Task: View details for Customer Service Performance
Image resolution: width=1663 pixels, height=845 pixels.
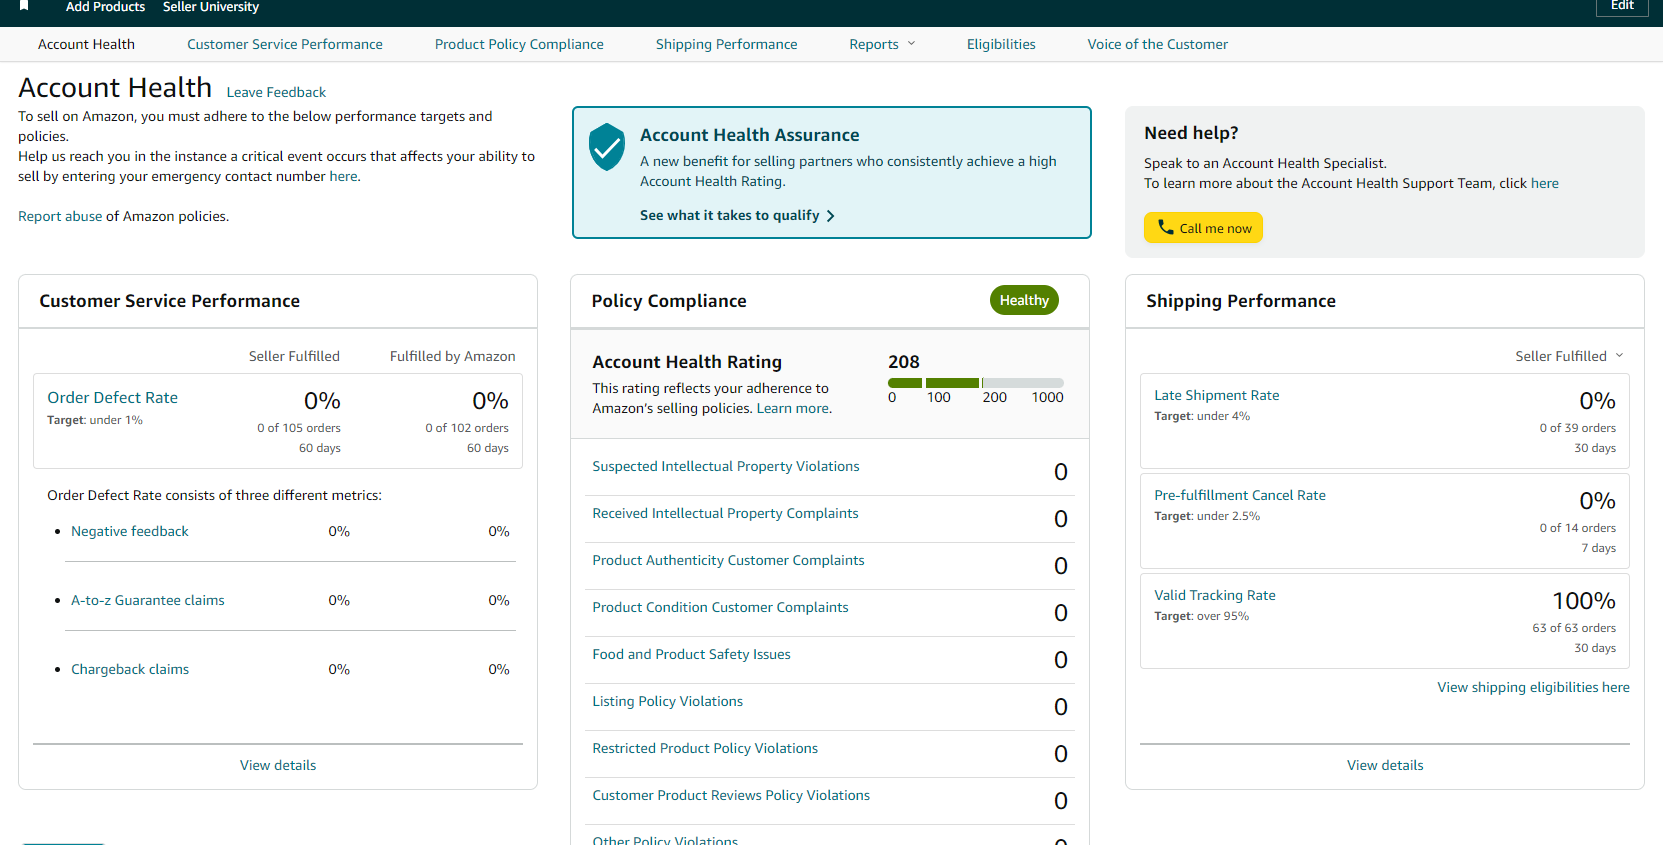Action: coord(278,766)
